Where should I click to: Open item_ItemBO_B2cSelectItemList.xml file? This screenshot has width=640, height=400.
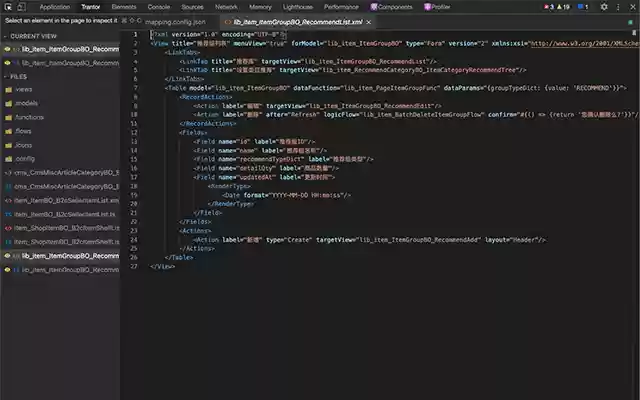[x=66, y=201]
